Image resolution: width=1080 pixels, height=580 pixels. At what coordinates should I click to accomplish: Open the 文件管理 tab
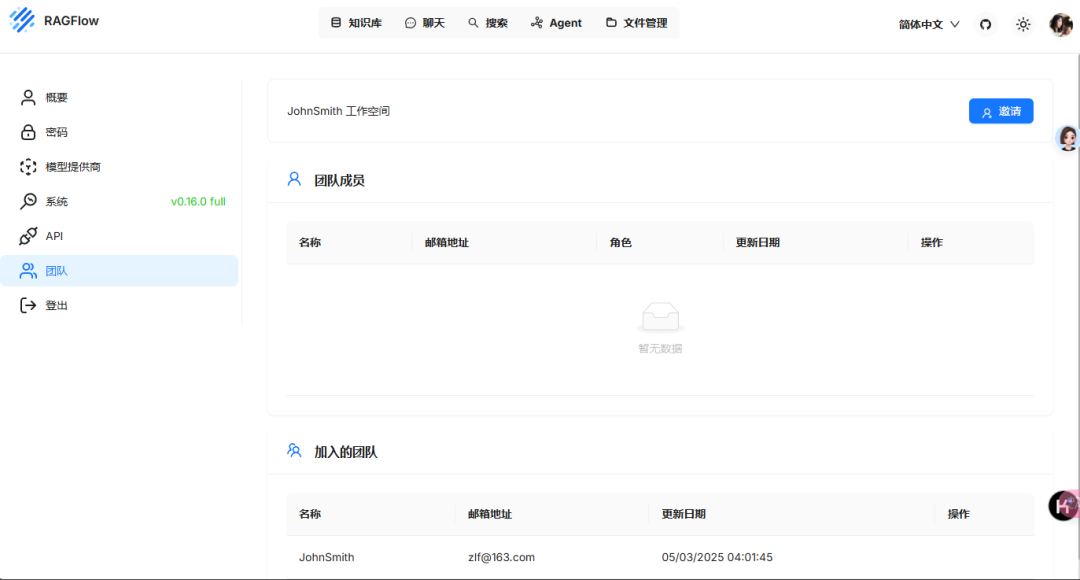(x=636, y=23)
